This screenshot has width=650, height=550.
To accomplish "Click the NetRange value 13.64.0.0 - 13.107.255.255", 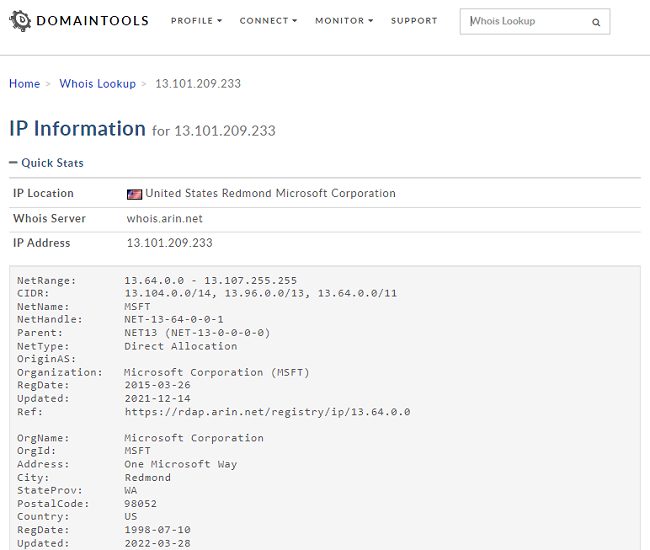I will 211,281.
